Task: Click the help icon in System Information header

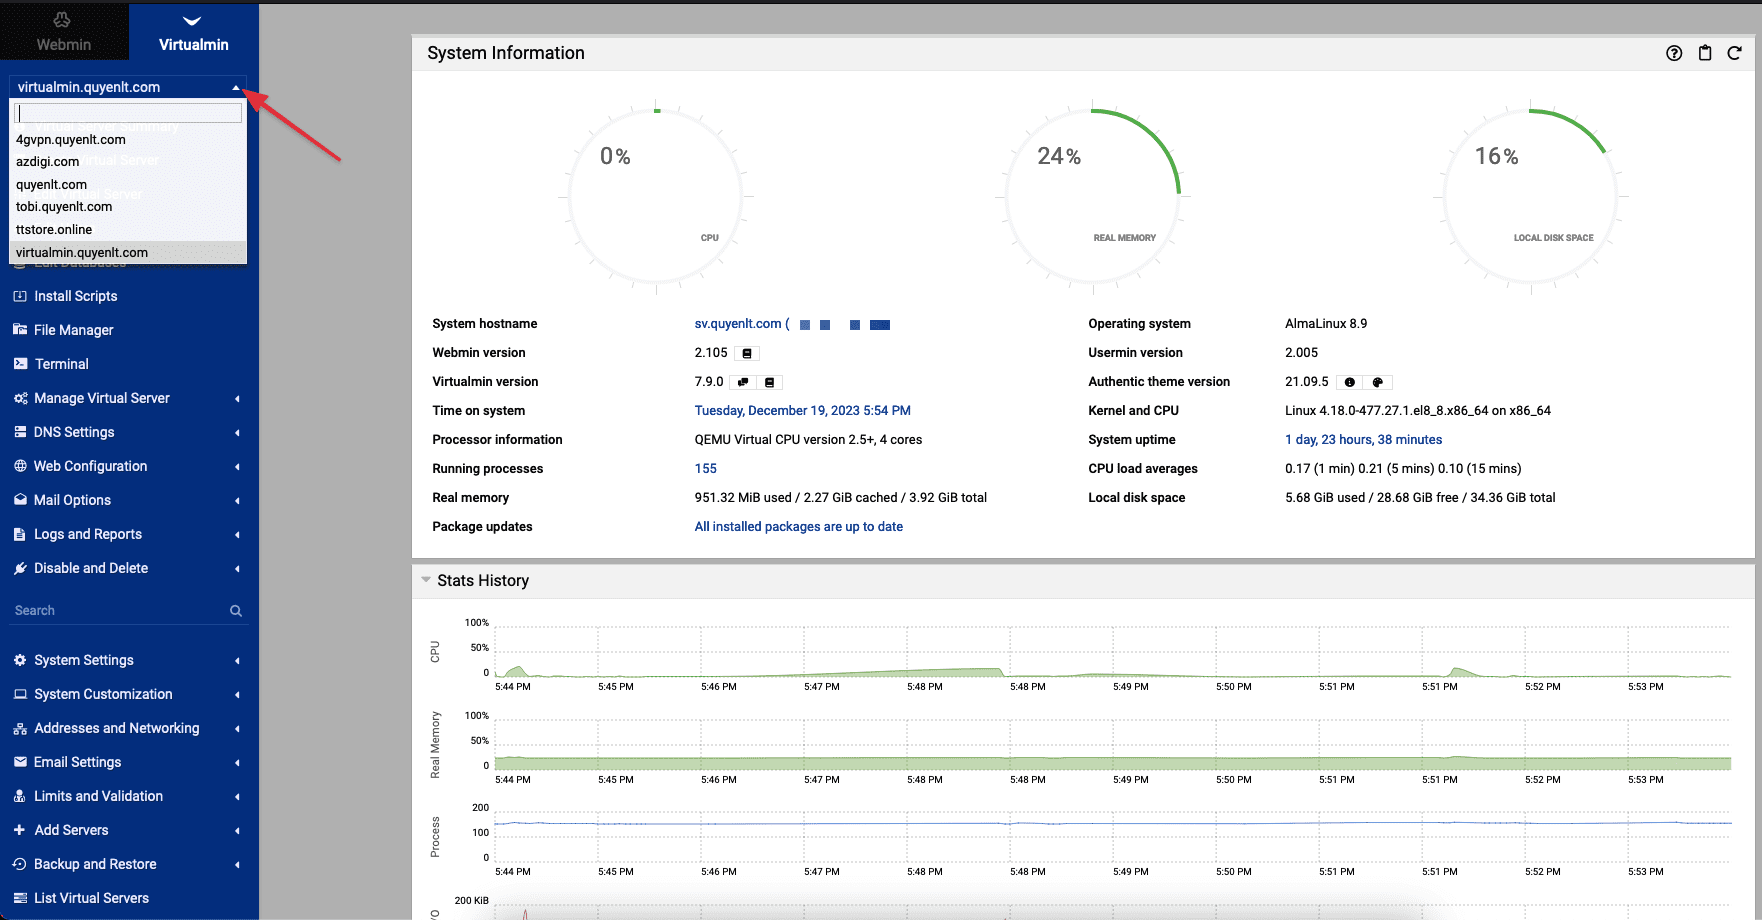Action: [1674, 53]
